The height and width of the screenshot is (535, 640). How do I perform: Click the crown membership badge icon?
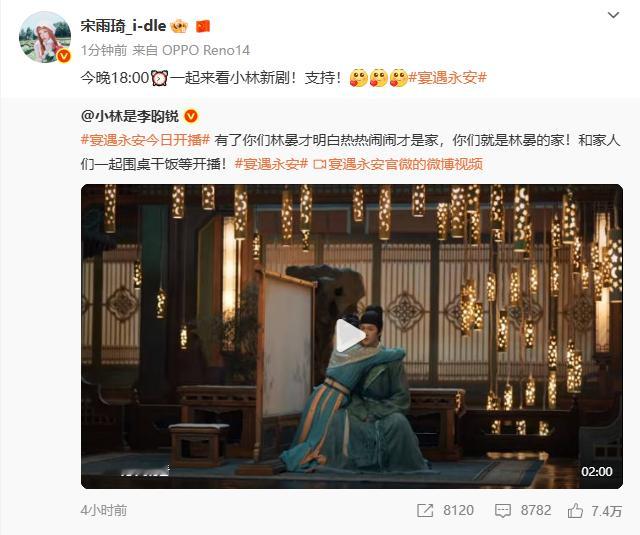pyautogui.click(x=179, y=27)
